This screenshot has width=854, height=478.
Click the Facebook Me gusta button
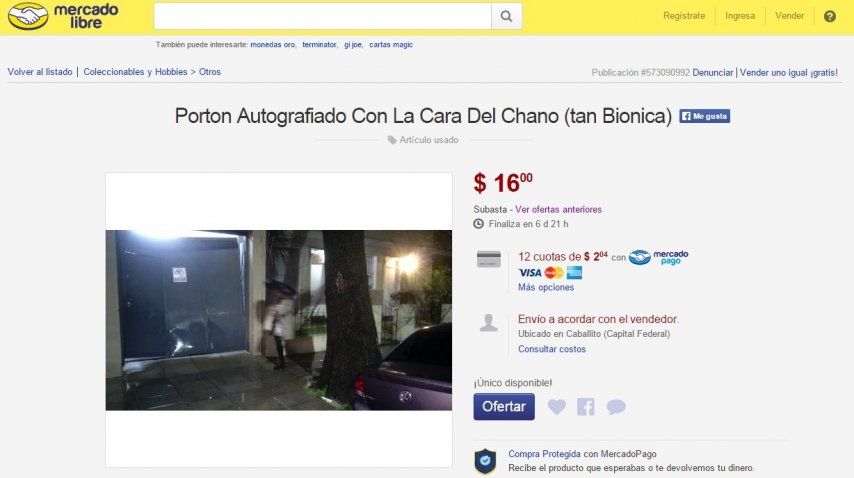[704, 116]
